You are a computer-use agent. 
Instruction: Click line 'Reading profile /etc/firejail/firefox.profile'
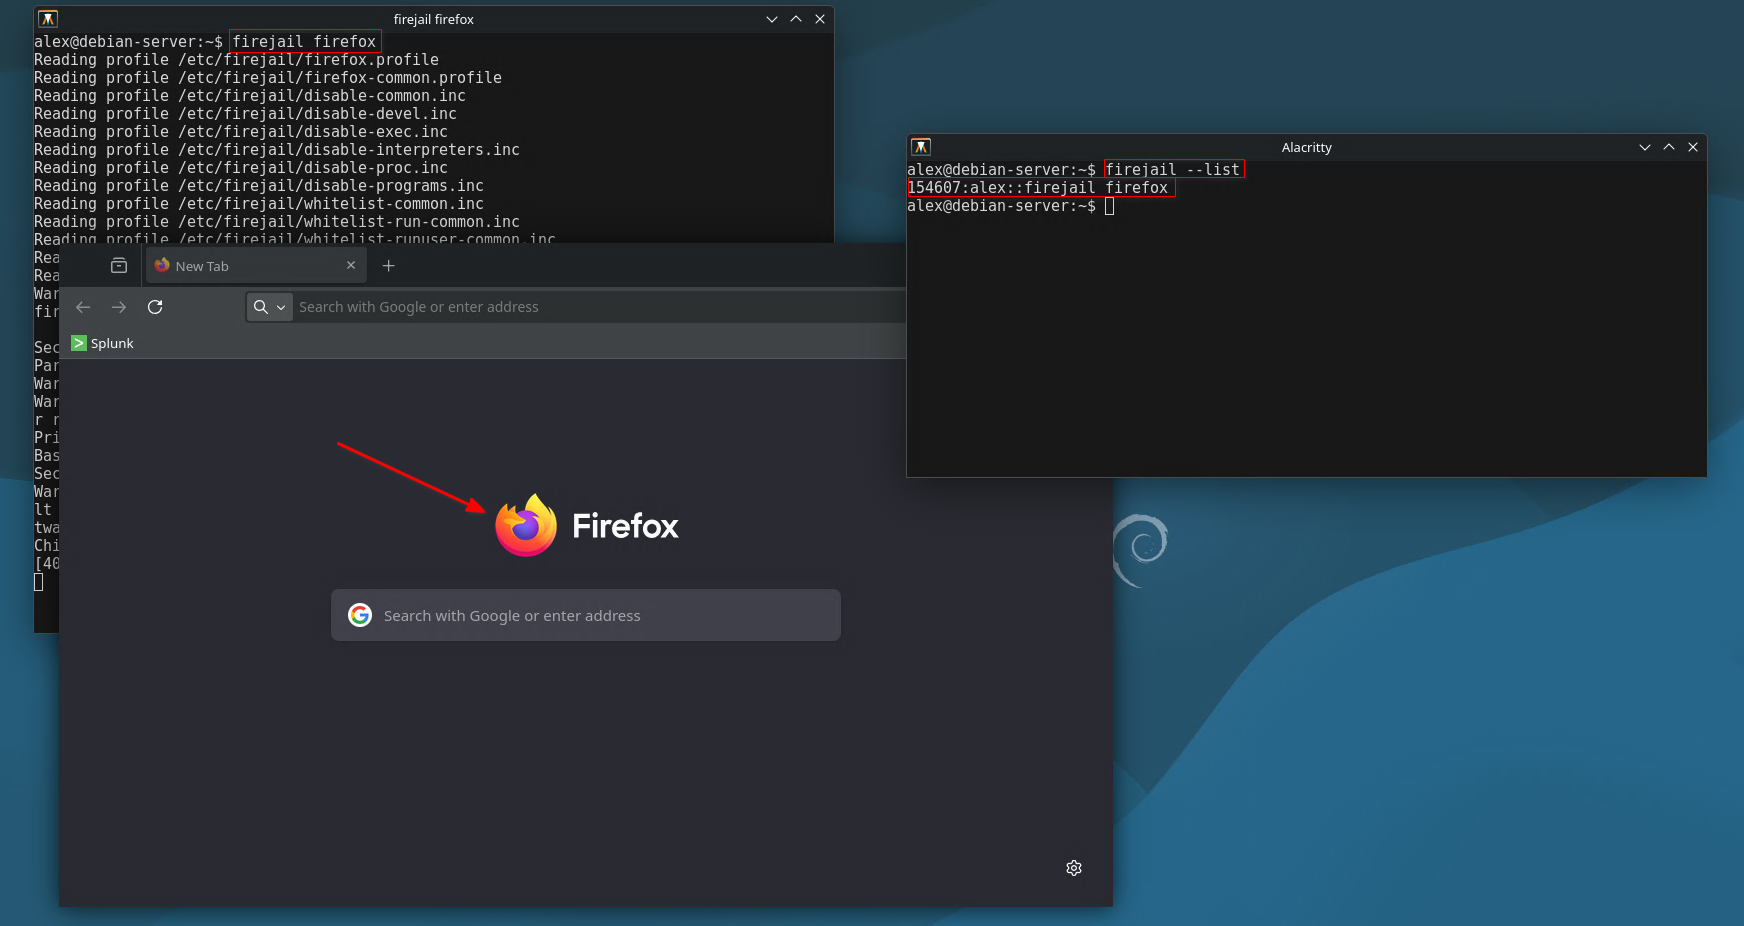(x=236, y=60)
